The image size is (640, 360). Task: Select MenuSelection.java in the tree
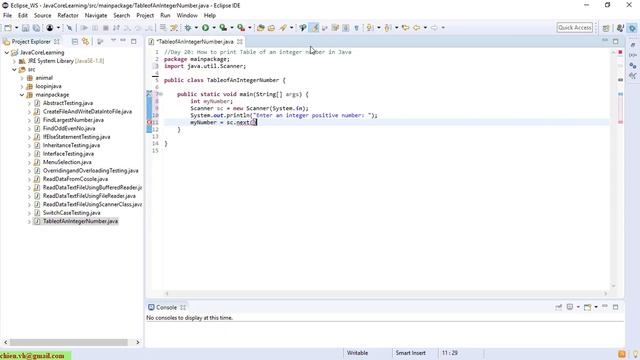coord(67,162)
